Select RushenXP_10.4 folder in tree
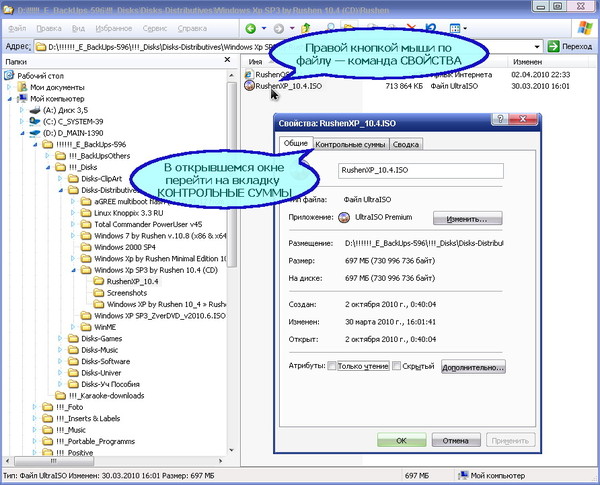The image size is (600, 485). pyautogui.click(x=132, y=281)
